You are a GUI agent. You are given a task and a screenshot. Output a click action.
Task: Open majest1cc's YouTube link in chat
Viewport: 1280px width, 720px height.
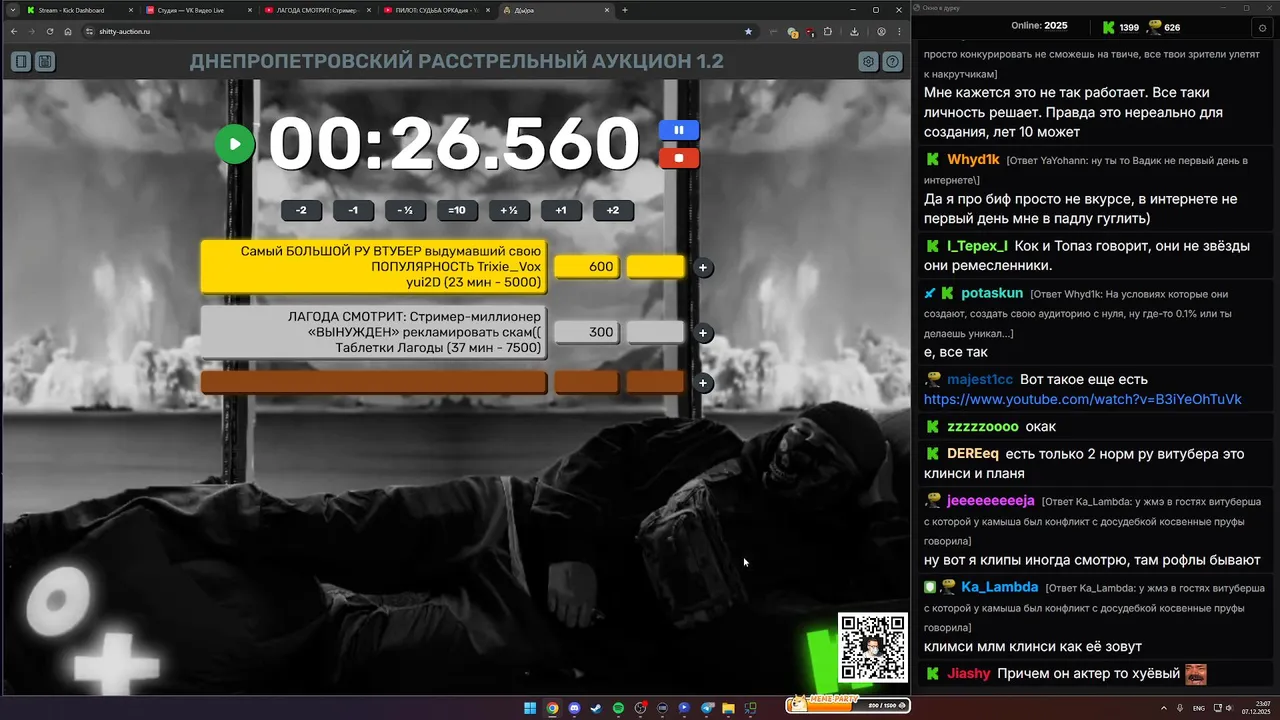pos(1082,399)
